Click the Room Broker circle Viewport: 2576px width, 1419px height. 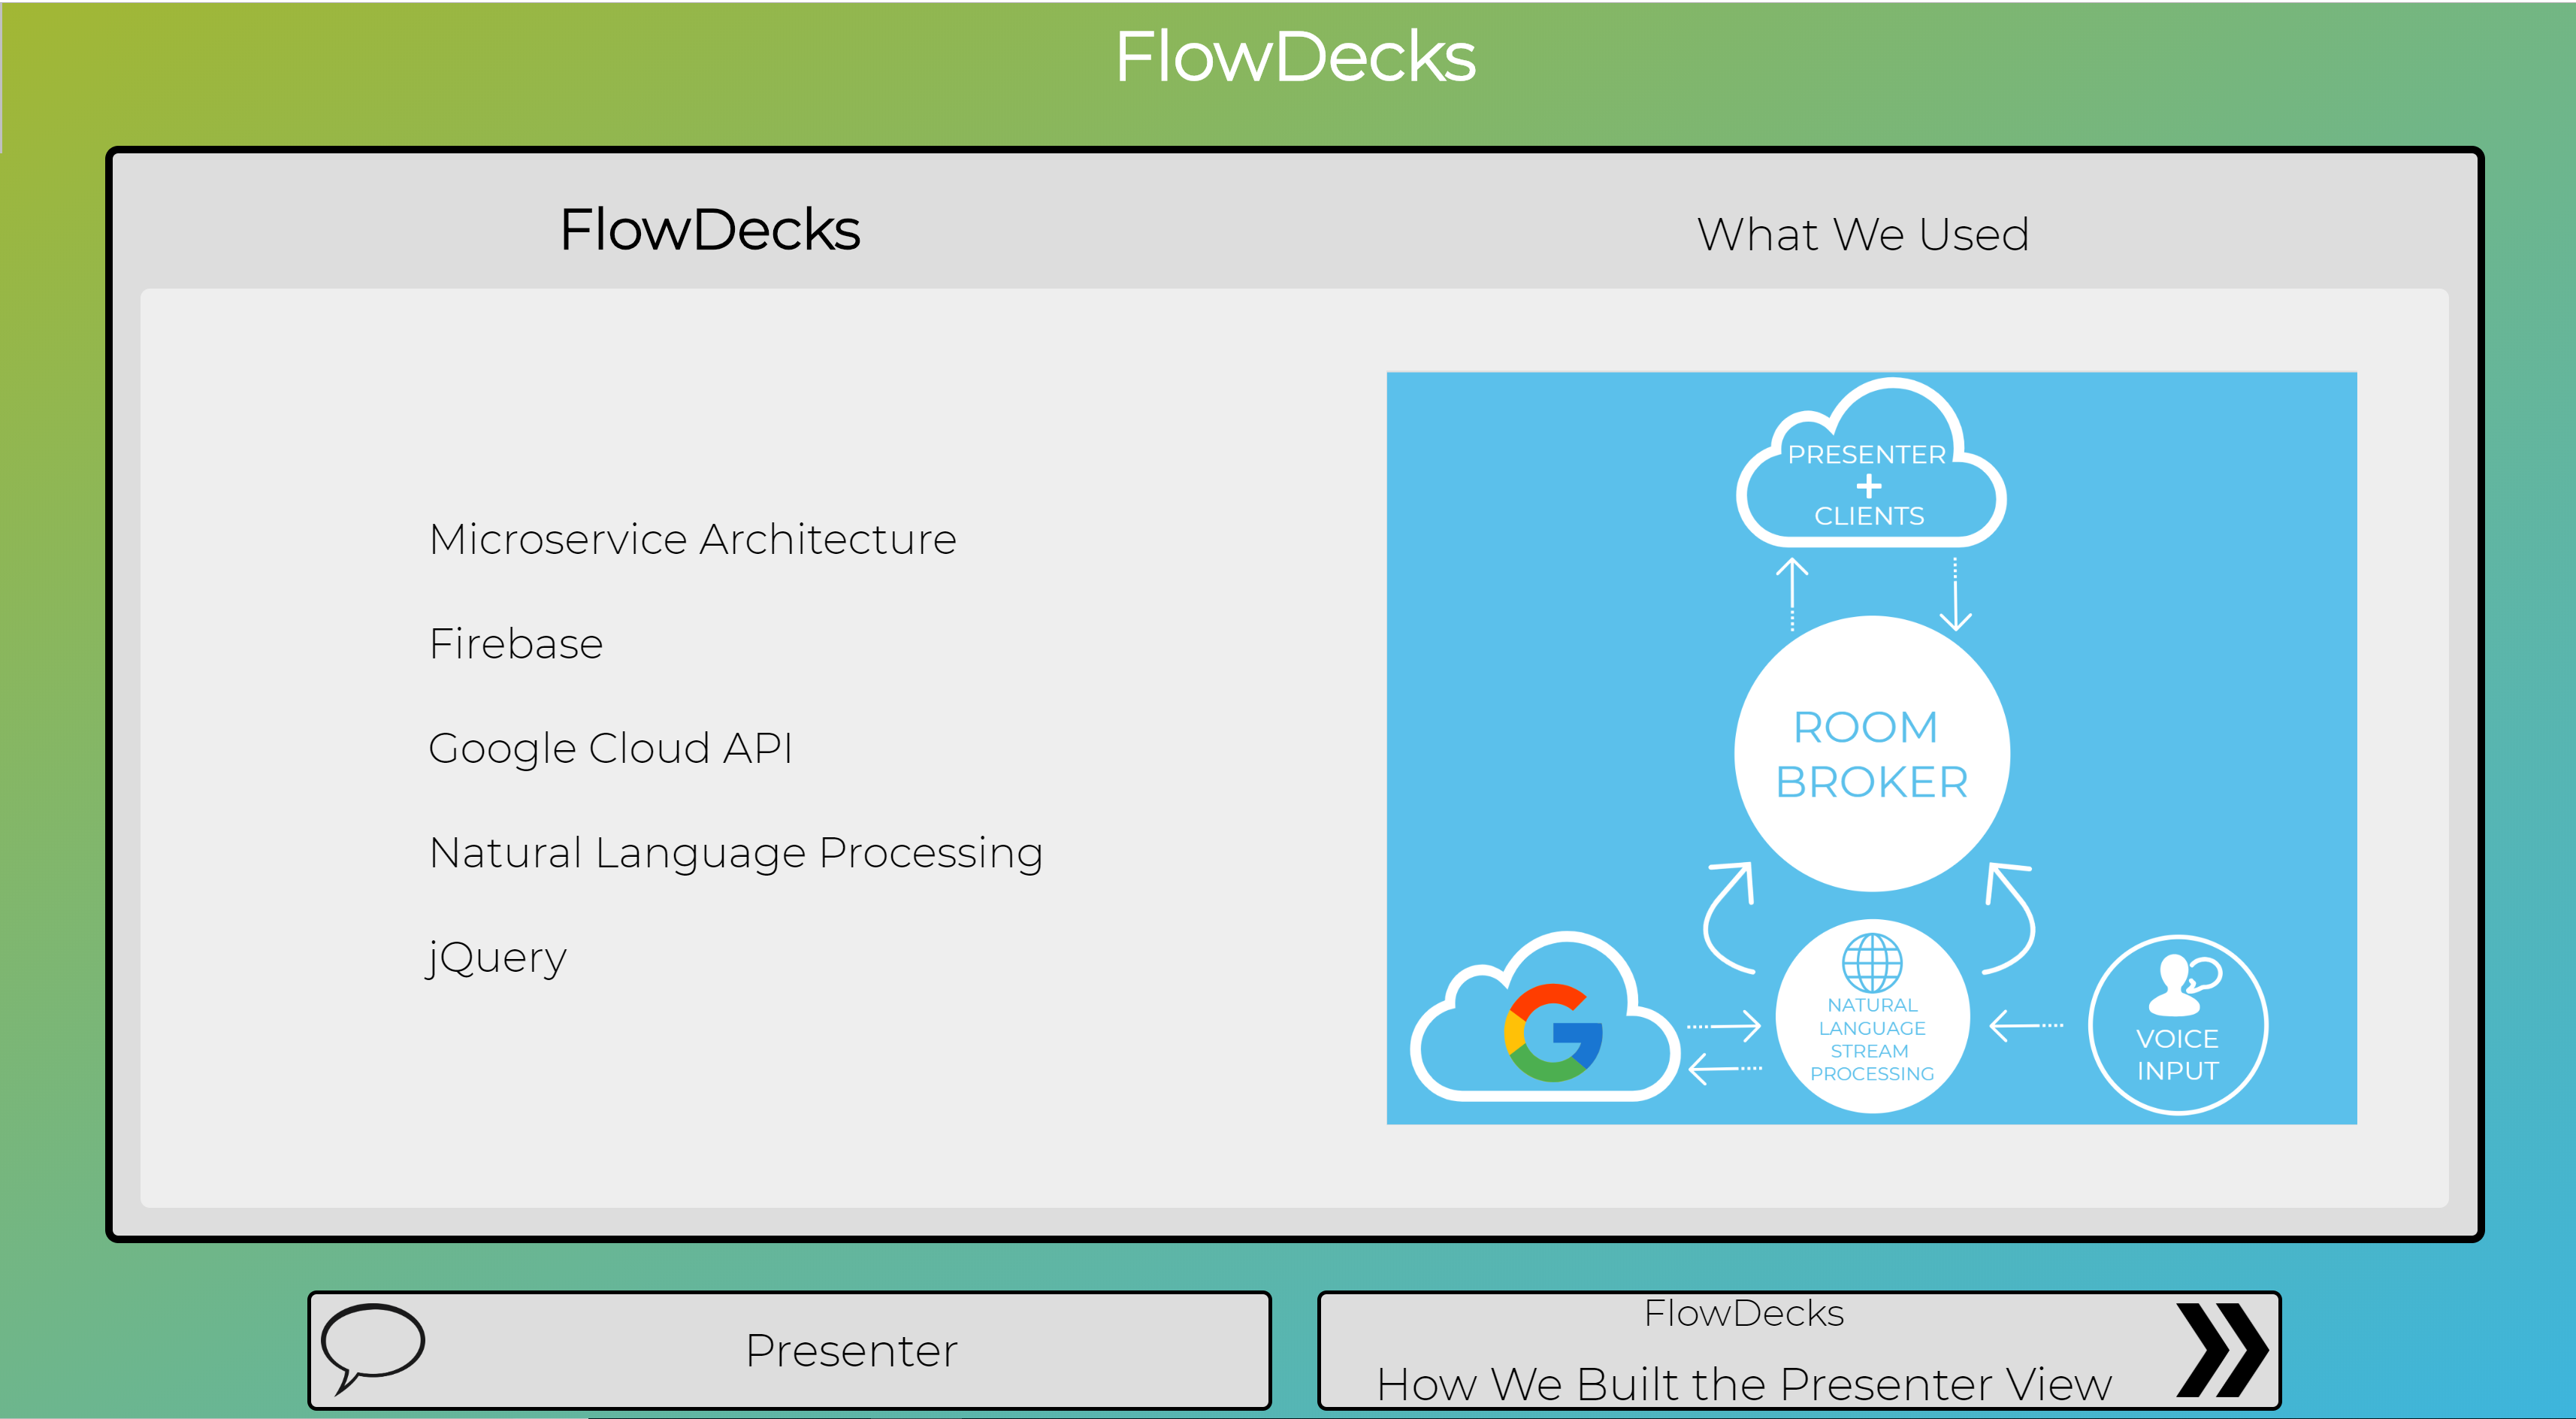pyautogui.click(x=1871, y=753)
